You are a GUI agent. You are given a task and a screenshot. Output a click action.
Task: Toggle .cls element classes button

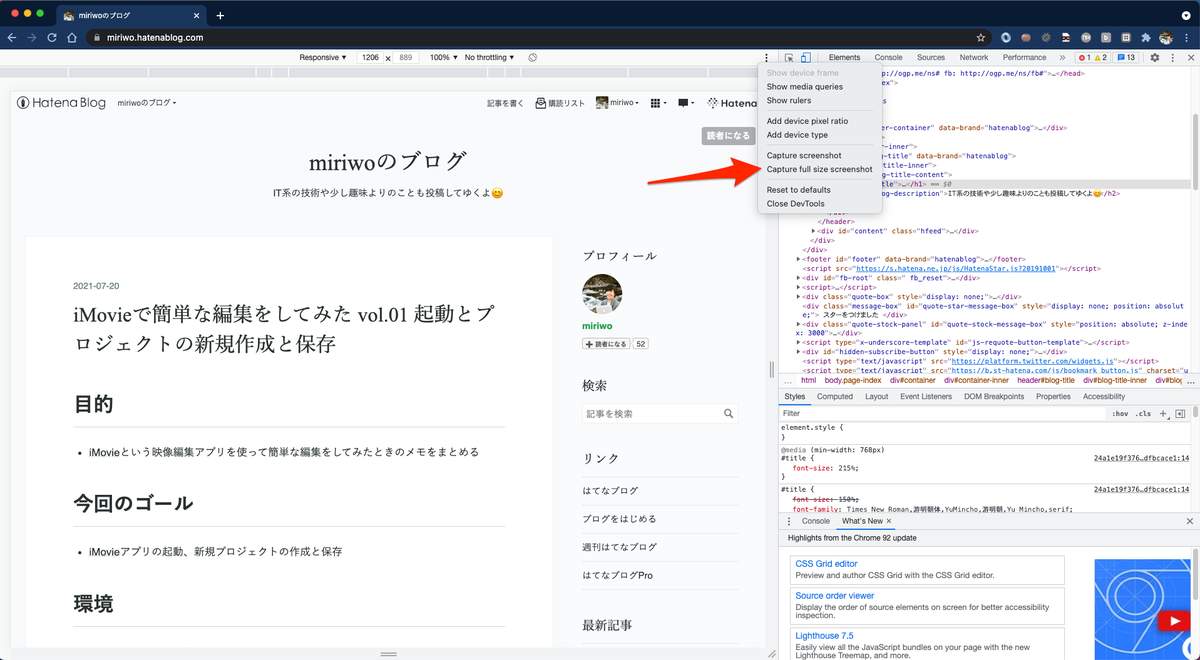(x=1143, y=413)
